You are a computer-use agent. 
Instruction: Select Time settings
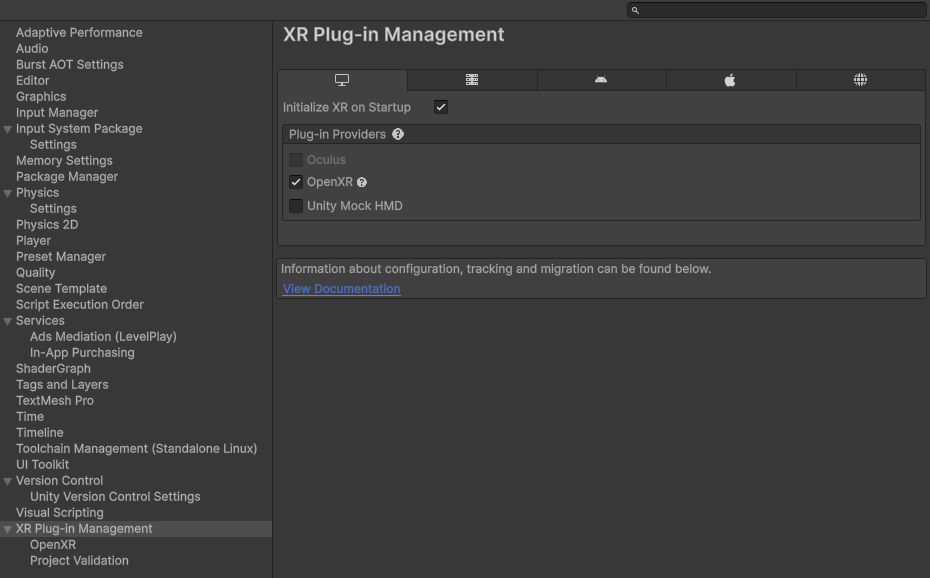[30, 417]
